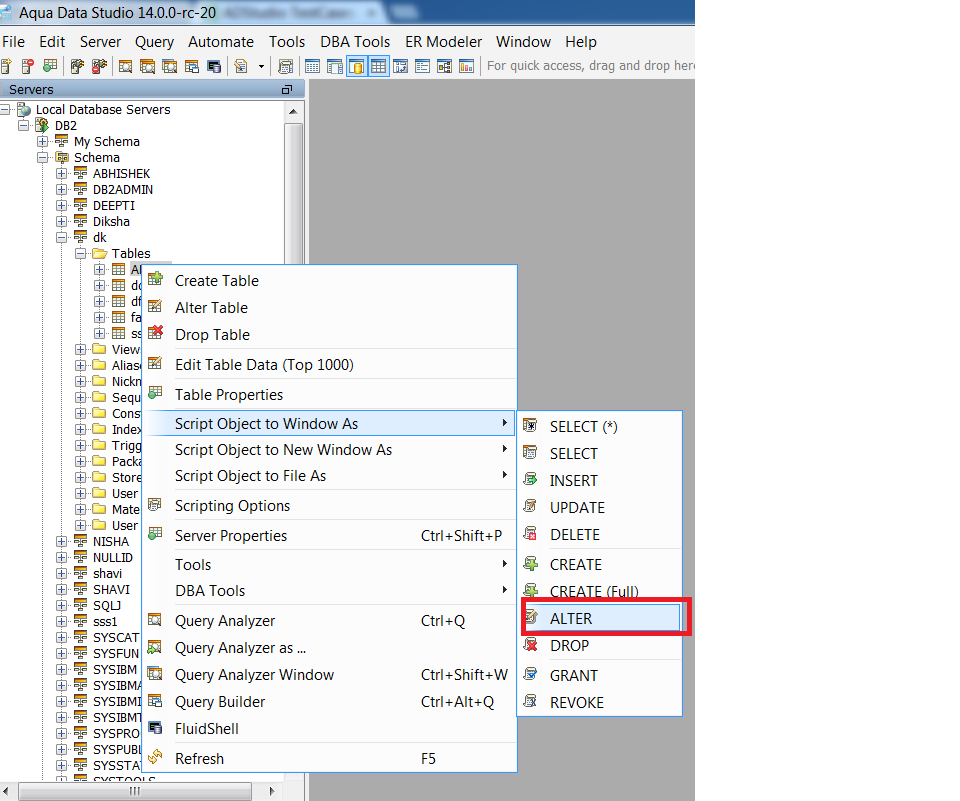Expand the ABHISHEK schema node
Image resolution: width=960 pixels, height=801 pixels.
[x=61, y=173]
